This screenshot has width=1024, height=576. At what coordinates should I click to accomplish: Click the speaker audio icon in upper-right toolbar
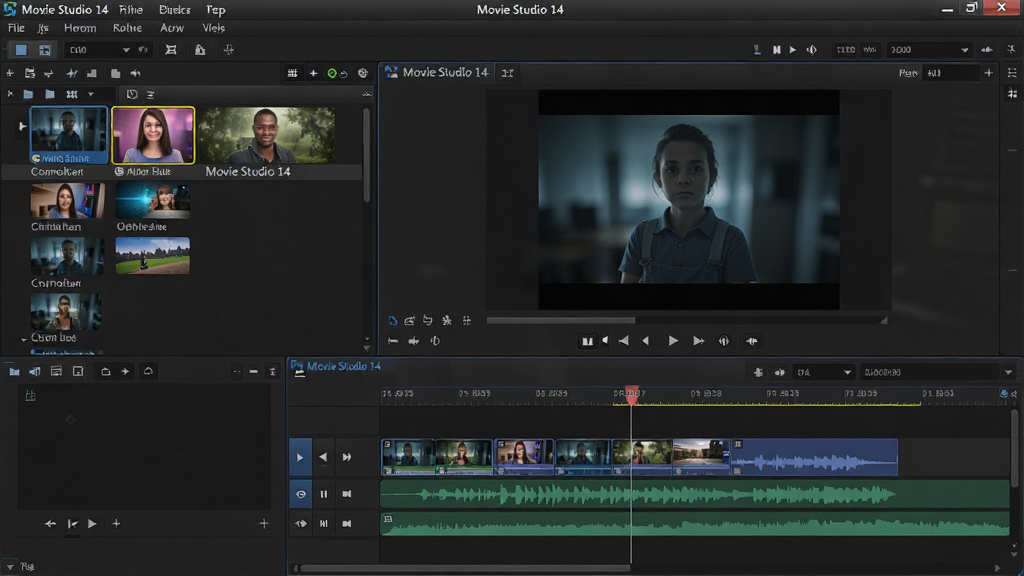coord(812,50)
